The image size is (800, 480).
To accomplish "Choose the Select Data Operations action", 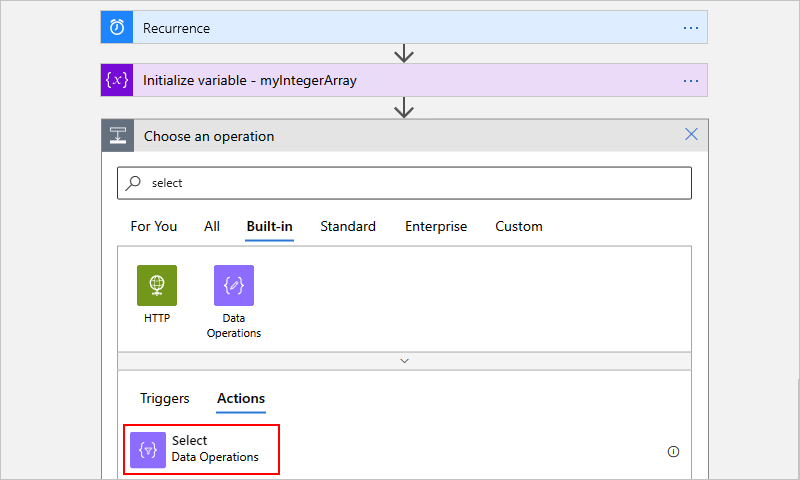I will [215, 449].
